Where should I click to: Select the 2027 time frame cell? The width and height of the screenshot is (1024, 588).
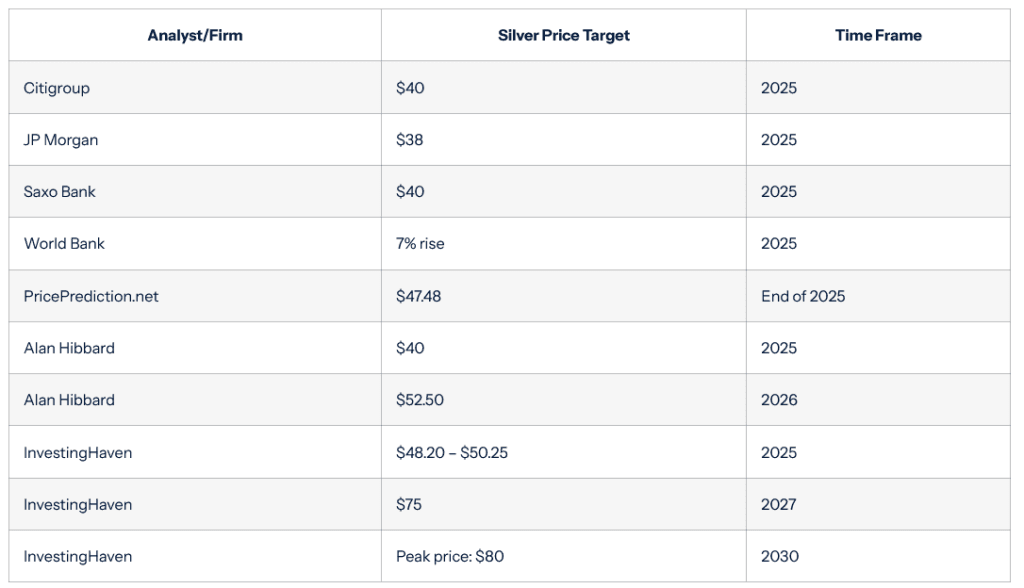[779, 505]
